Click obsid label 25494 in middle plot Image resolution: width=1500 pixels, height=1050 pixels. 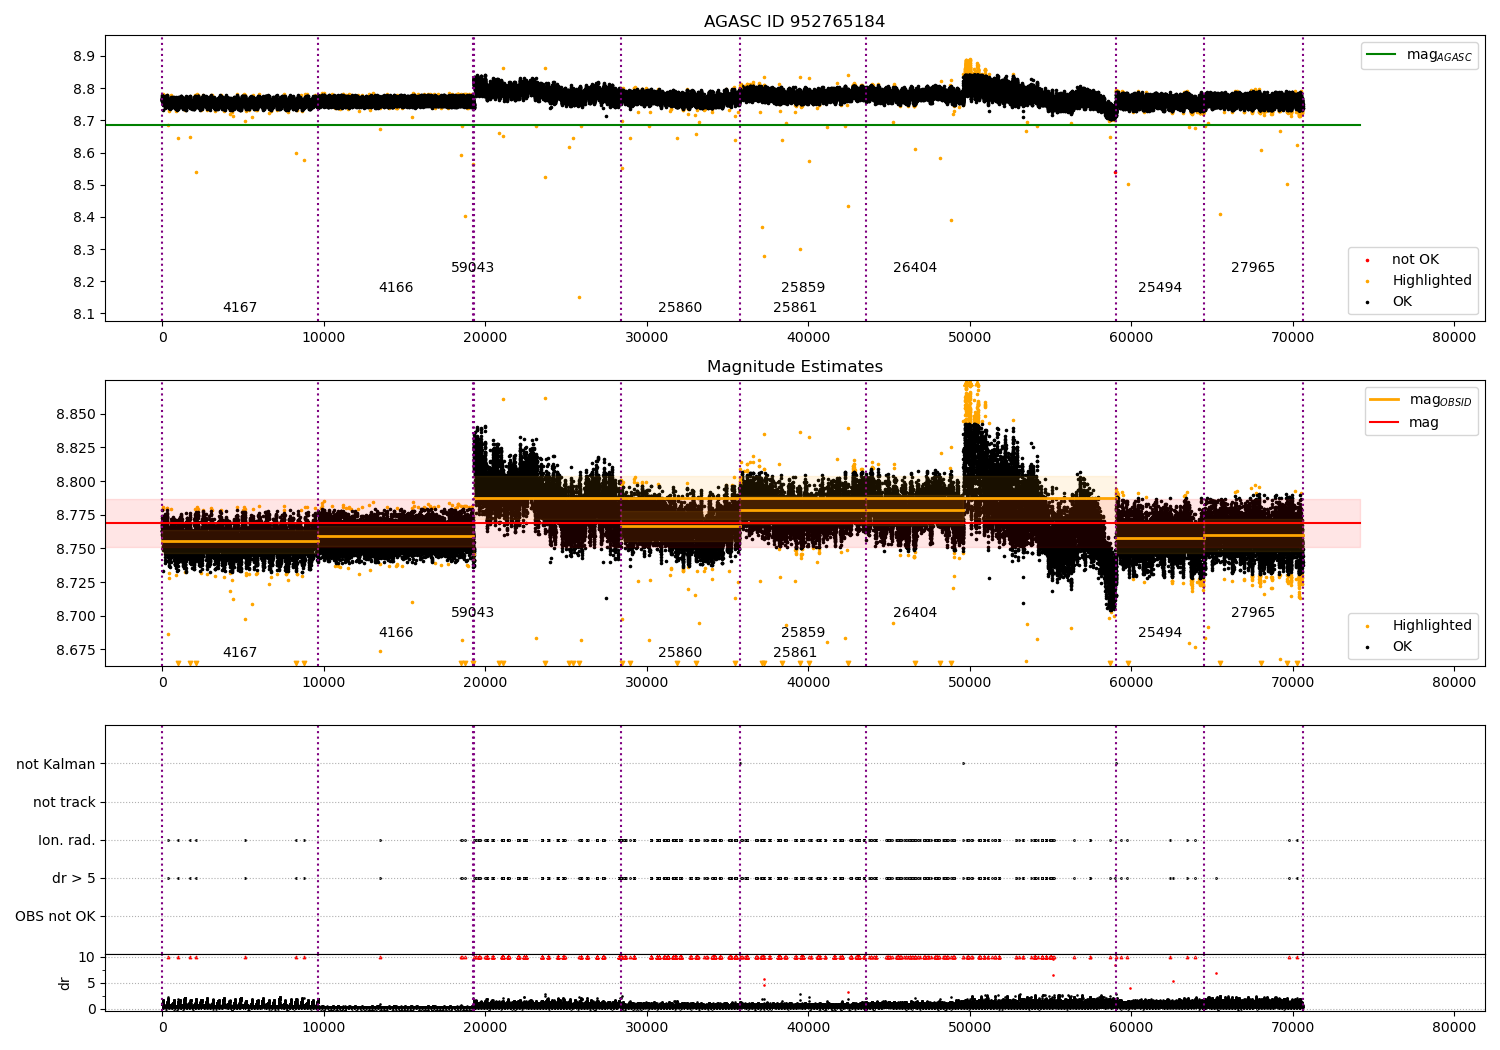pyautogui.click(x=1160, y=633)
